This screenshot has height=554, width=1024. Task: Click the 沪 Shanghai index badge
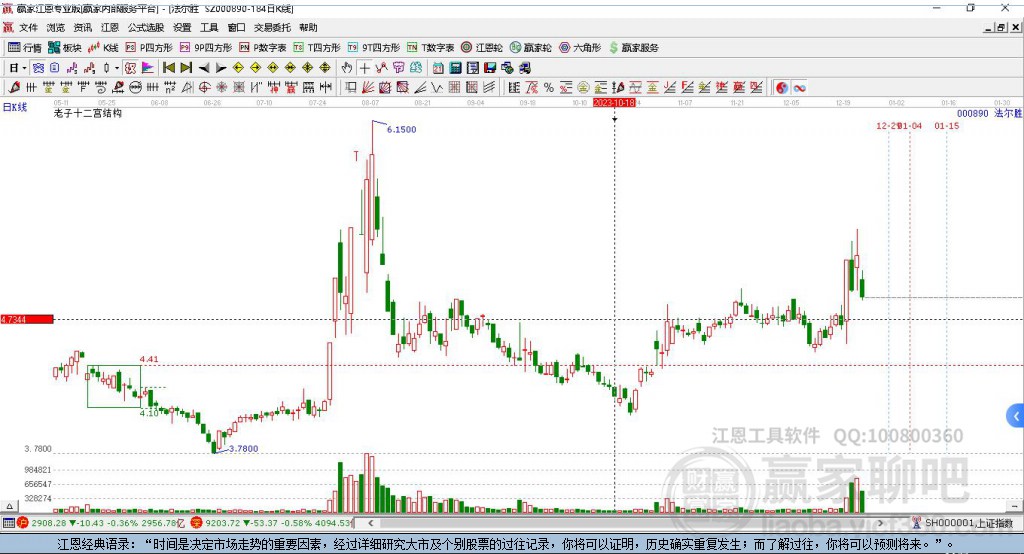pos(24,523)
